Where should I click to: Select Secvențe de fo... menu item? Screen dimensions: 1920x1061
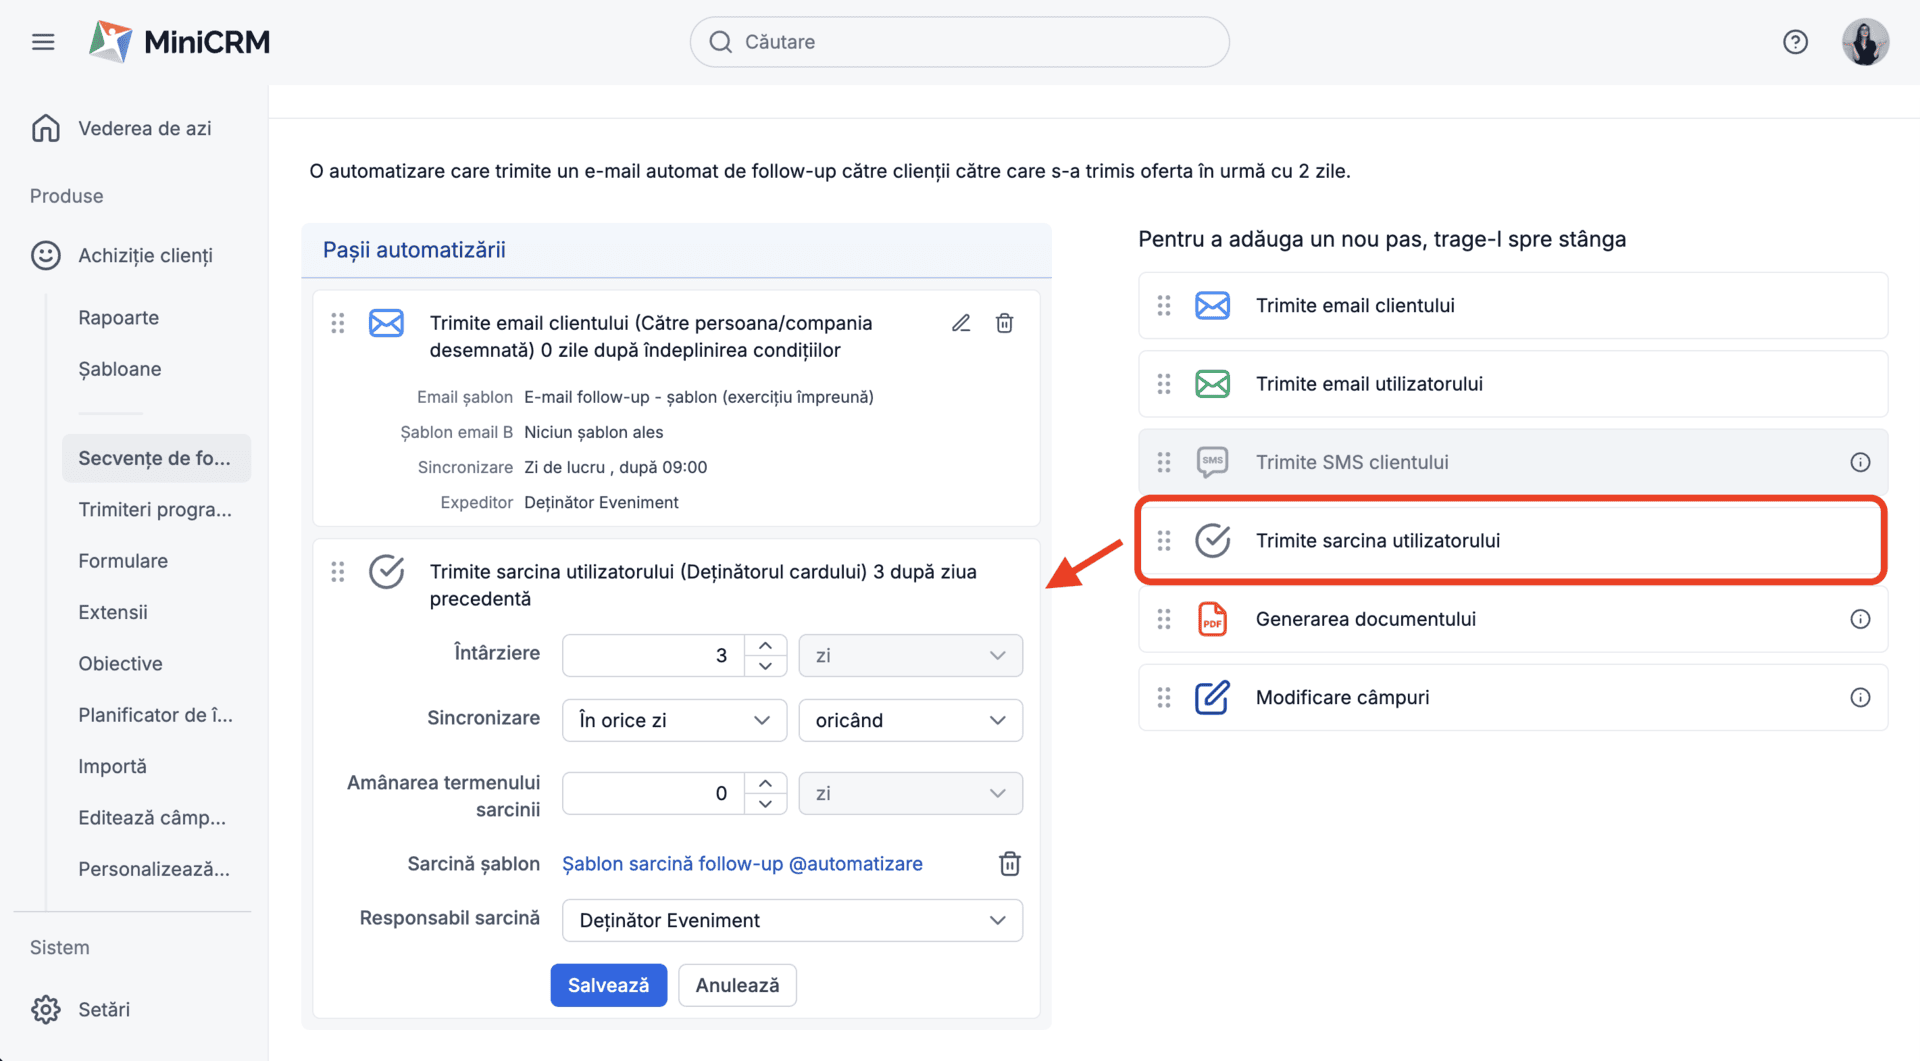click(156, 458)
